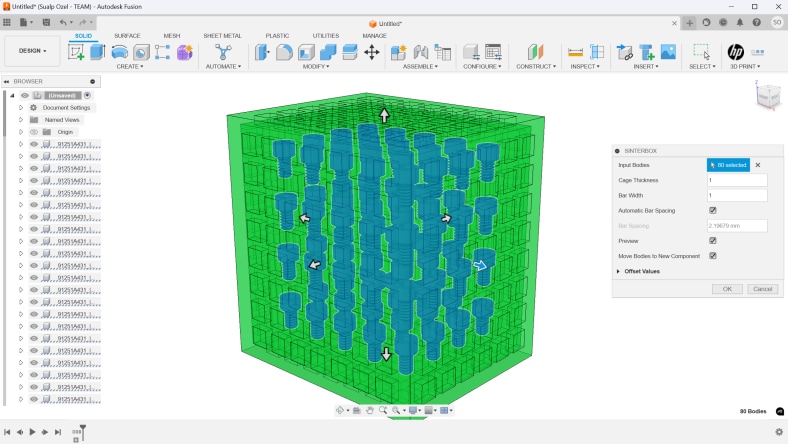Screen dimensions: 788x444
Task: Open the AUTOMATE dropdown menu
Action: point(223,66)
